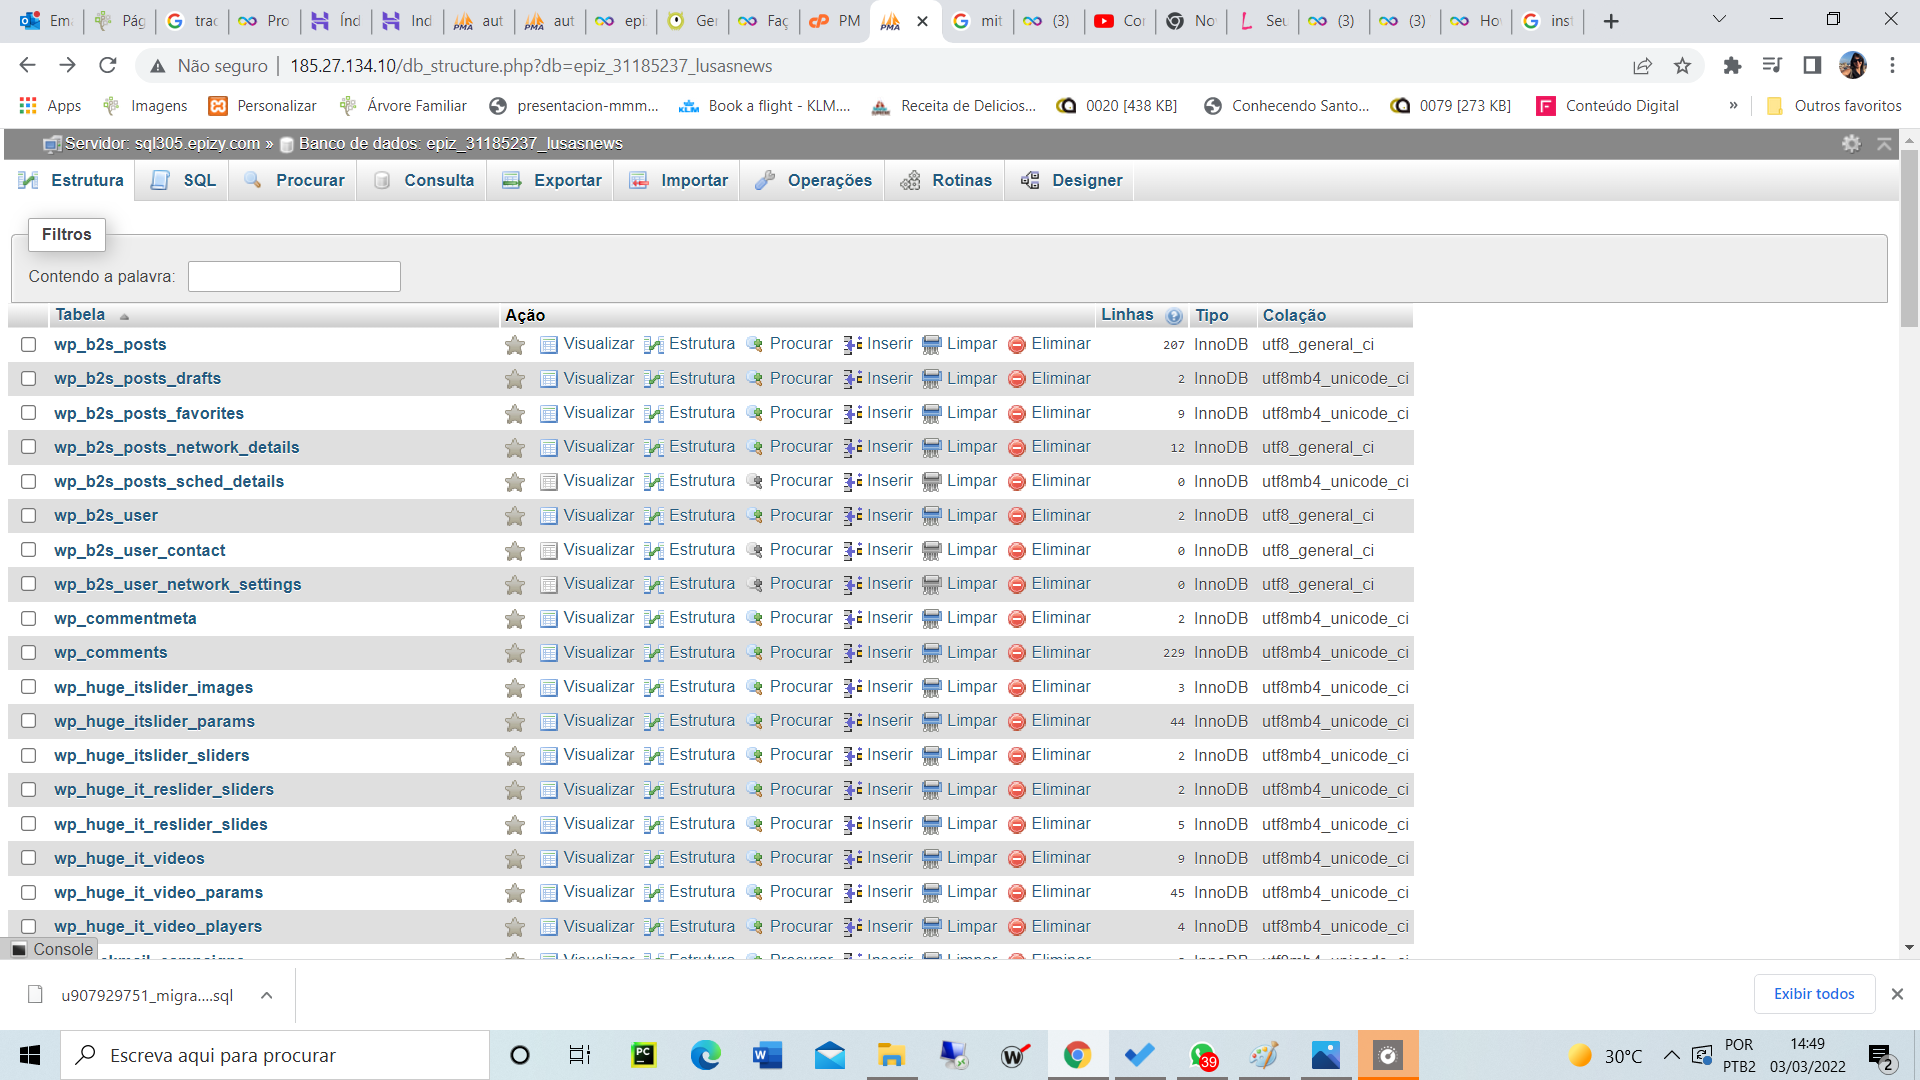This screenshot has width=1920, height=1080.
Task: Click Visualizar icon for wp_commentmeta row
Action: pyautogui.click(x=548, y=619)
